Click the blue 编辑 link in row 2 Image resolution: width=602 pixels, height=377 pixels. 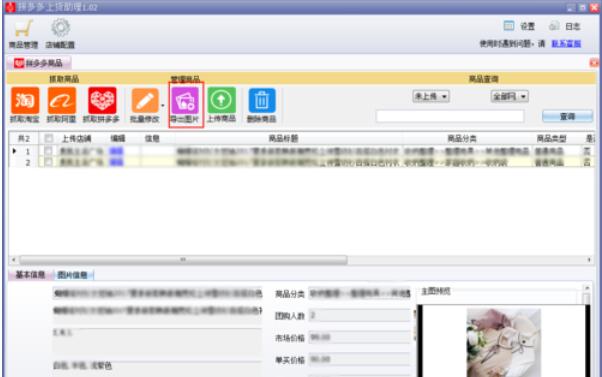pyautogui.click(x=116, y=162)
